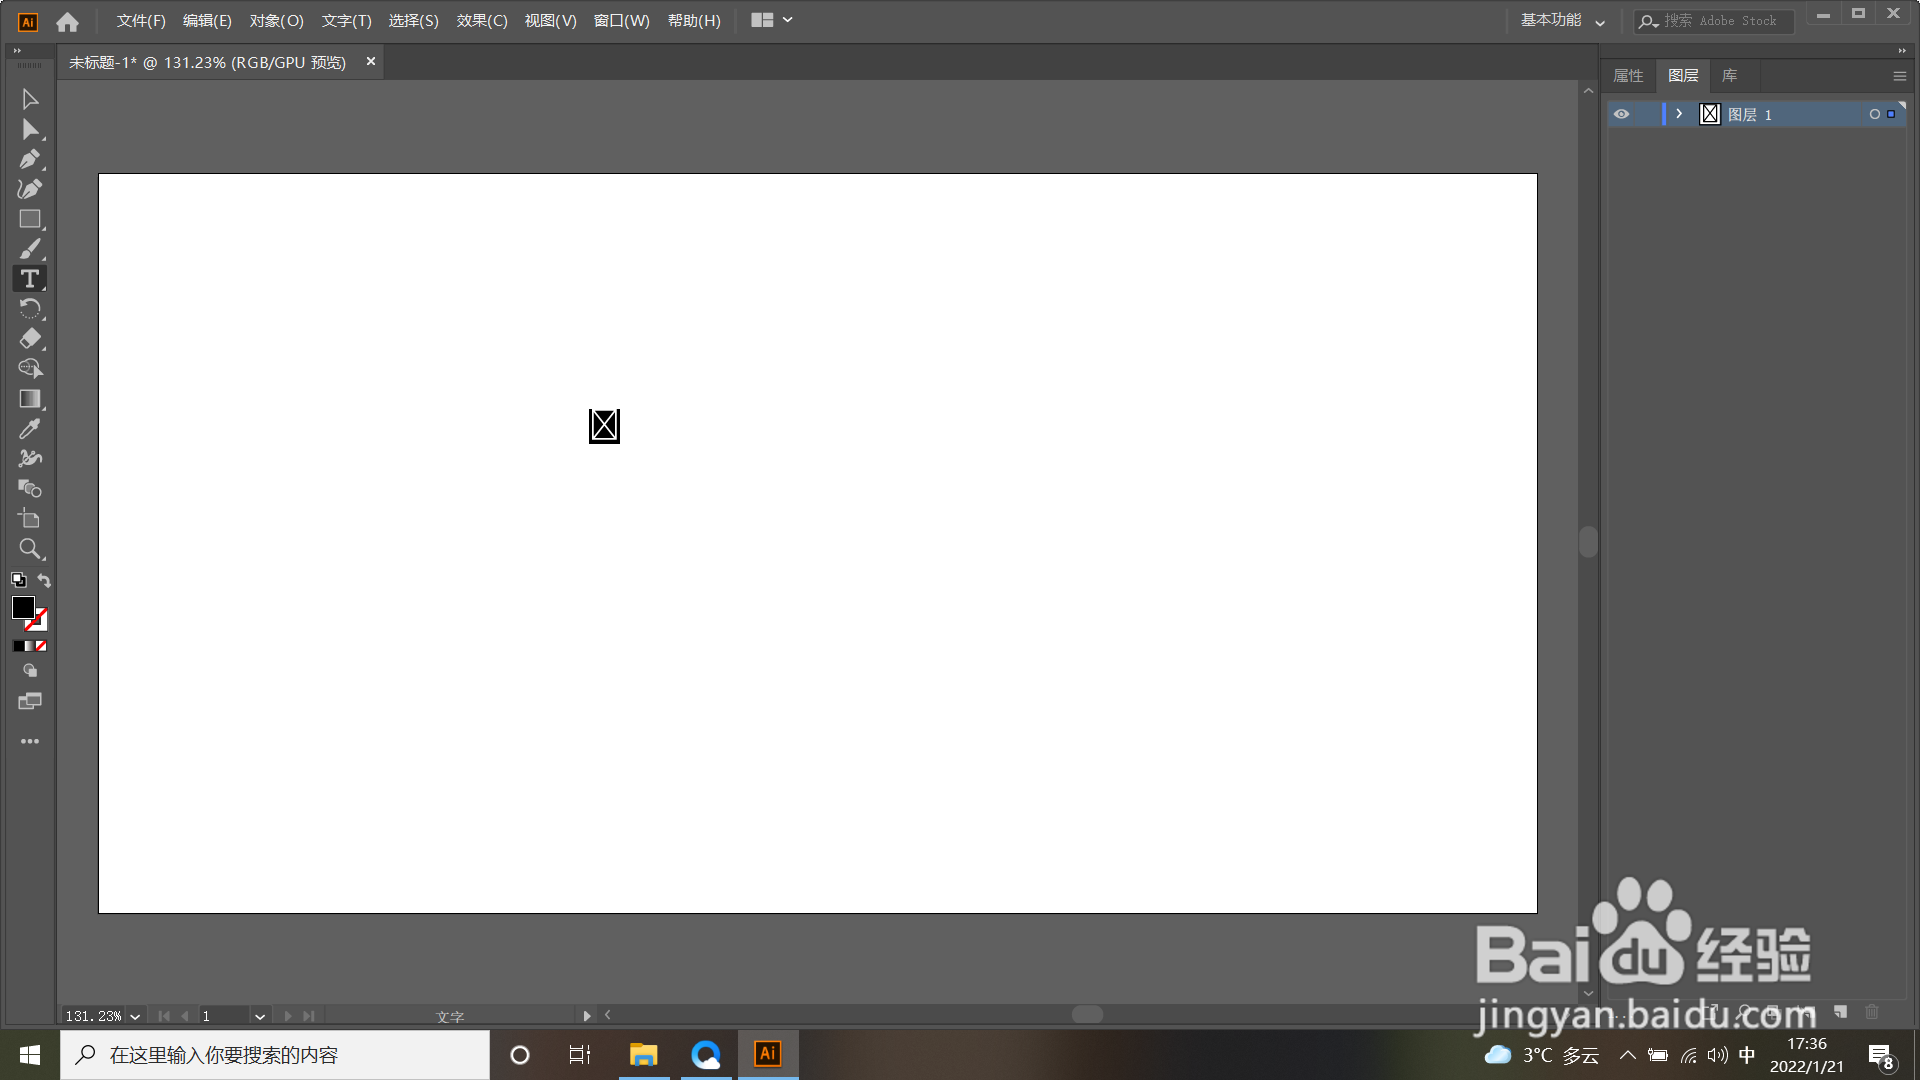The width and height of the screenshot is (1920, 1080).
Task: Select the Eyedropper tool
Action: click(29, 428)
